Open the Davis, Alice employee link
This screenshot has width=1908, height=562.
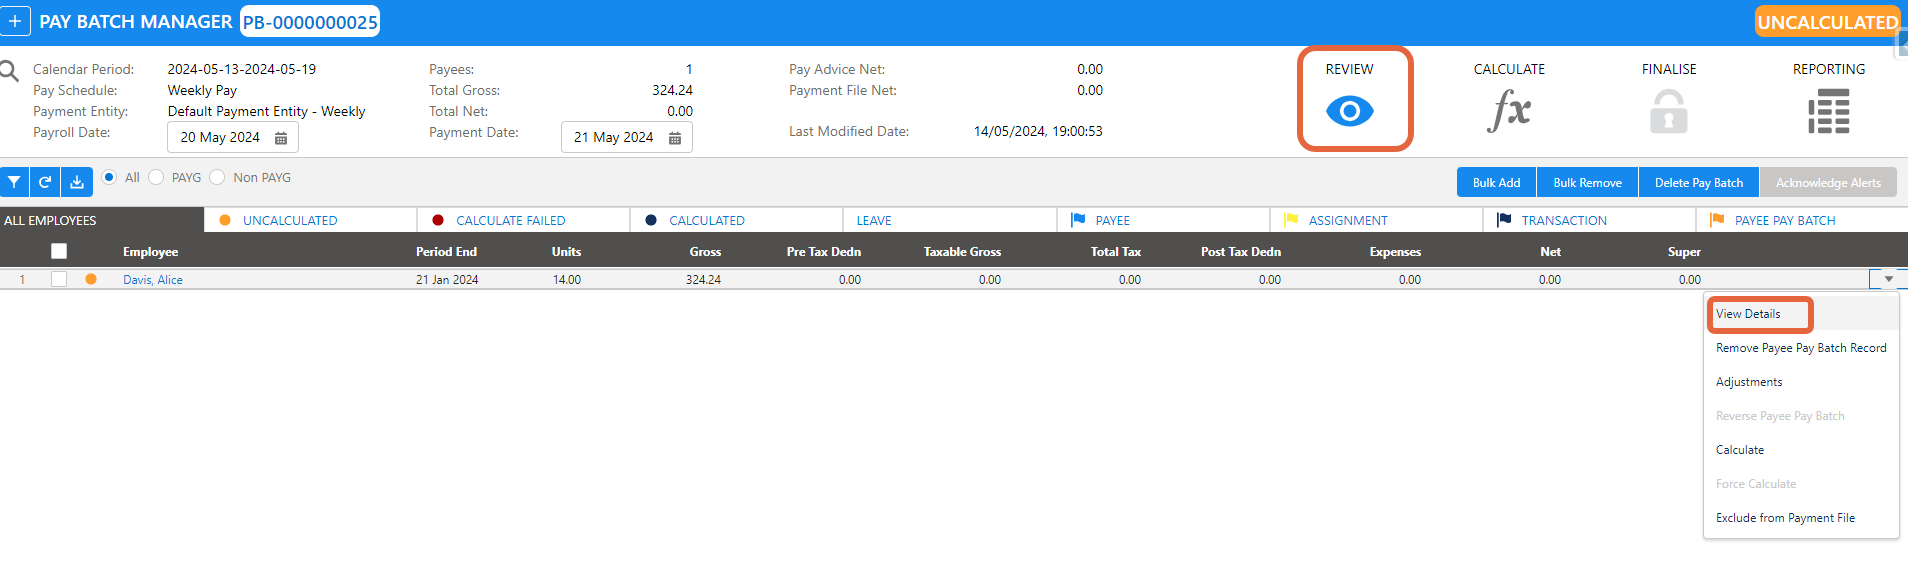coord(153,280)
